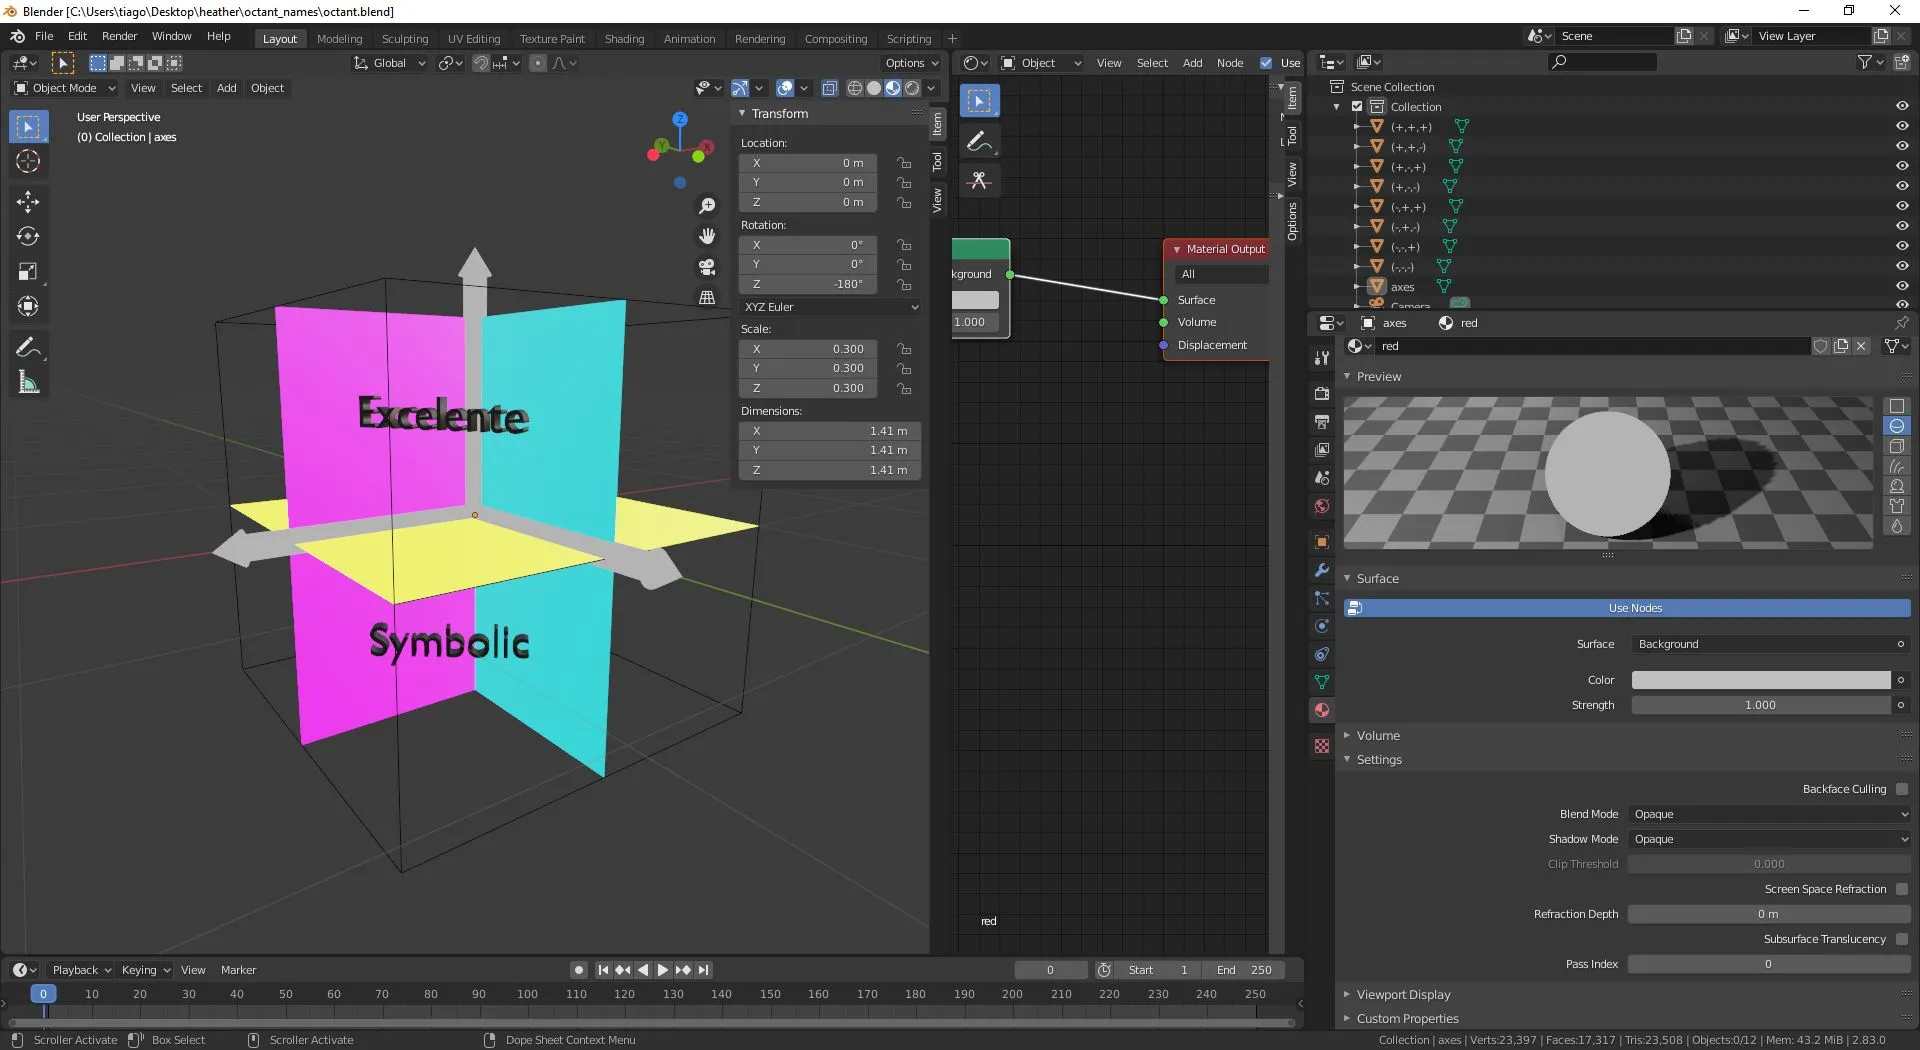
Task: Choose the Move tool in viewport toolbar
Action: click(28, 202)
